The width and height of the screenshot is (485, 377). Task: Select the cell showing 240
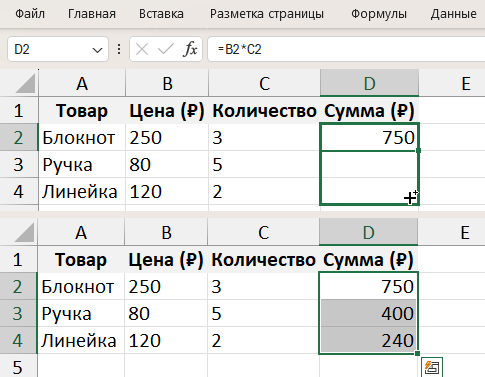pos(368,340)
